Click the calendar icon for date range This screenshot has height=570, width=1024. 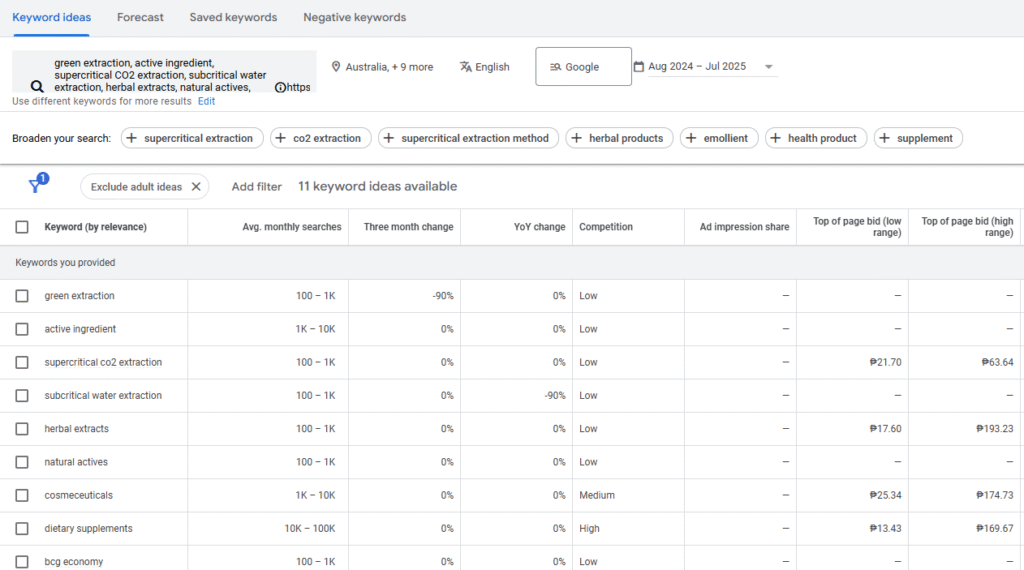(639, 67)
